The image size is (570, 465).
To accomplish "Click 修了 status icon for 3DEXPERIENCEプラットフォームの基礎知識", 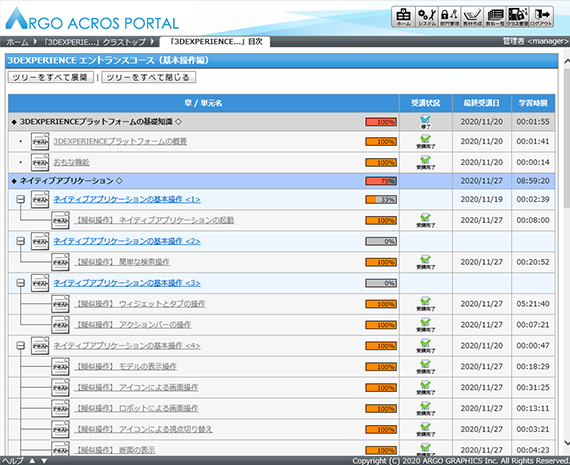I will [426, 122].
